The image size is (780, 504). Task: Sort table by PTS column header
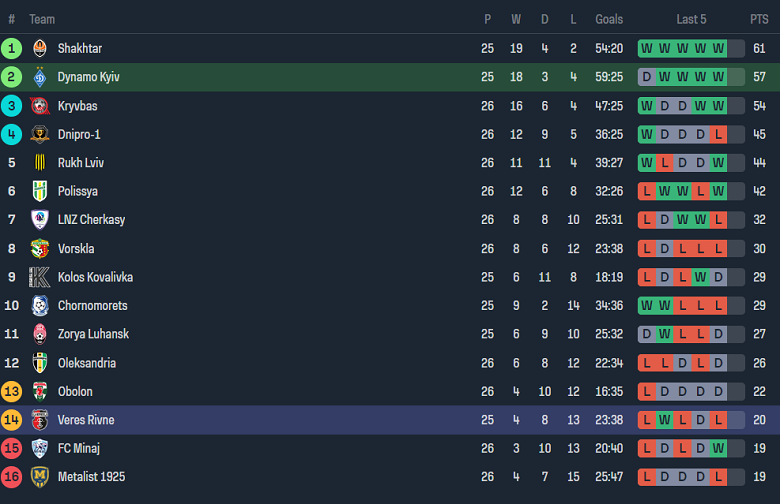tap(759, 19)
